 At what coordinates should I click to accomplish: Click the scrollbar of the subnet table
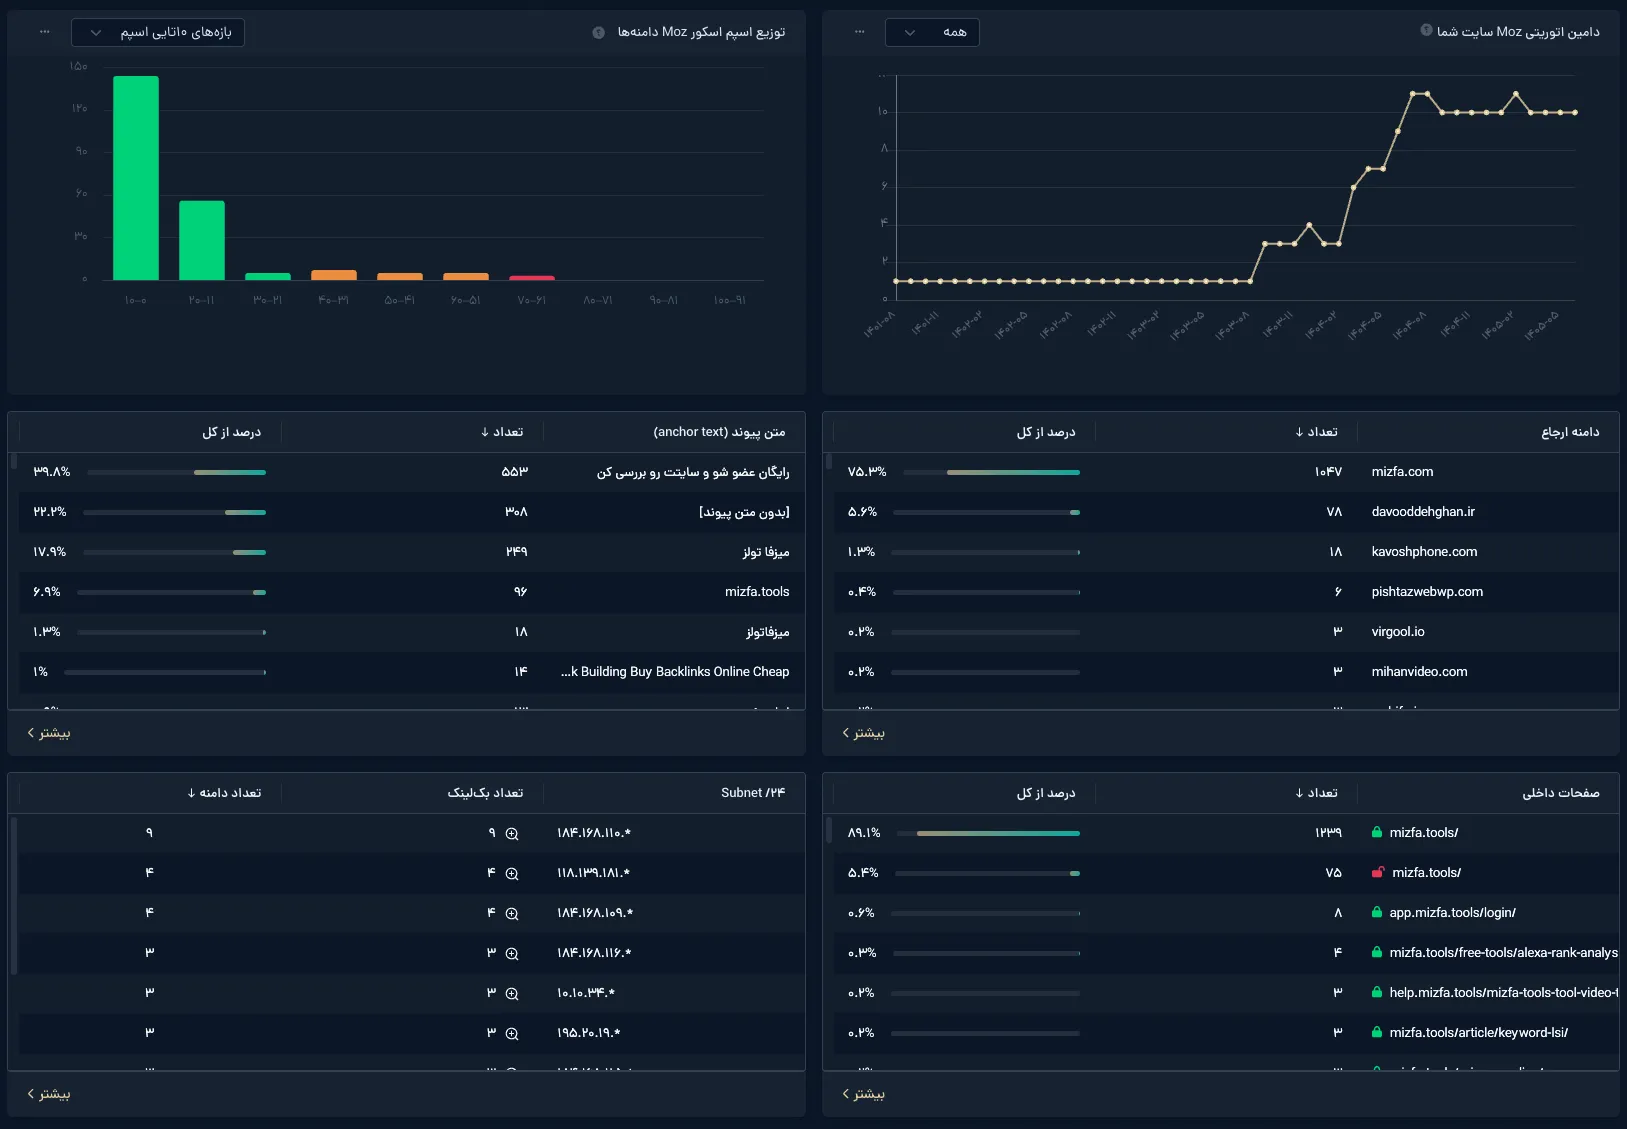coord(14,895)
